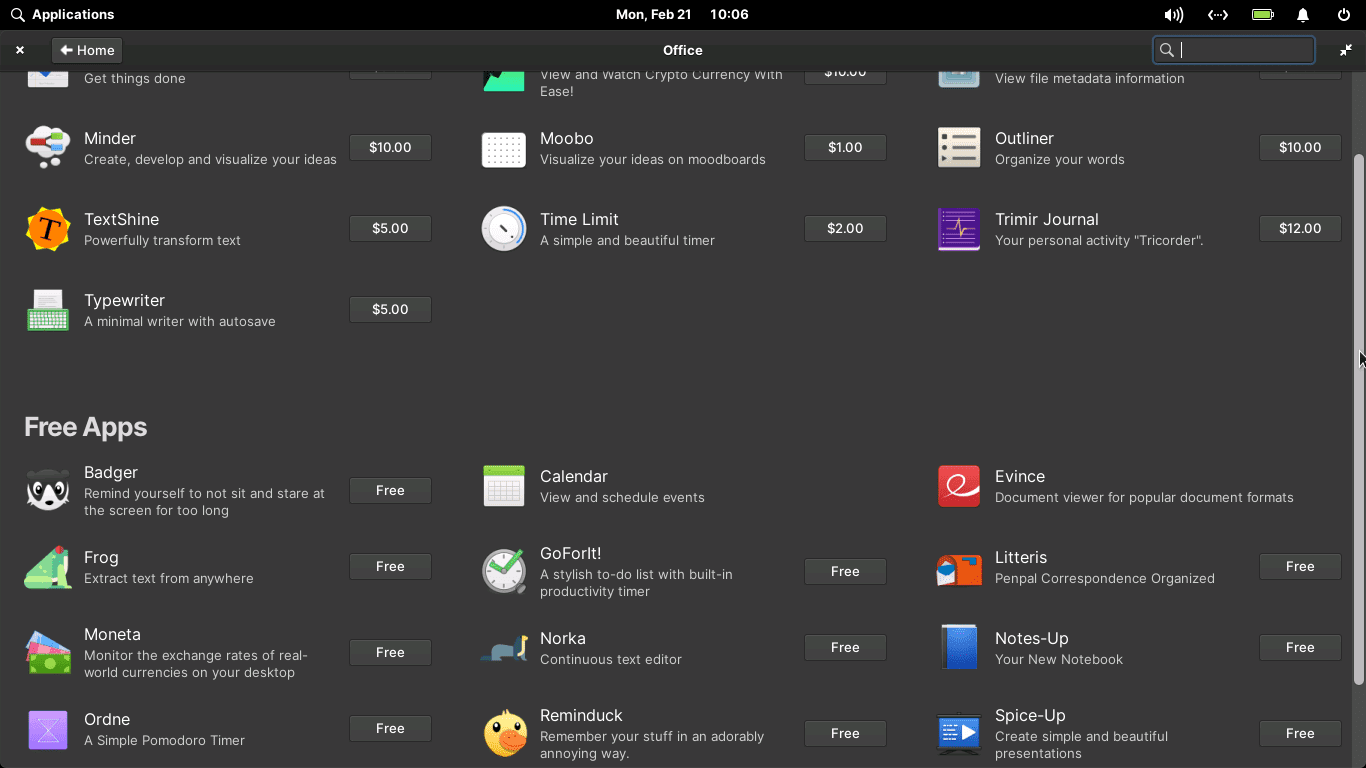Buy Trimir Journal for $12.00
Image resolution: width=1366 pixels, height=768 pixels.
(1300, 228)
